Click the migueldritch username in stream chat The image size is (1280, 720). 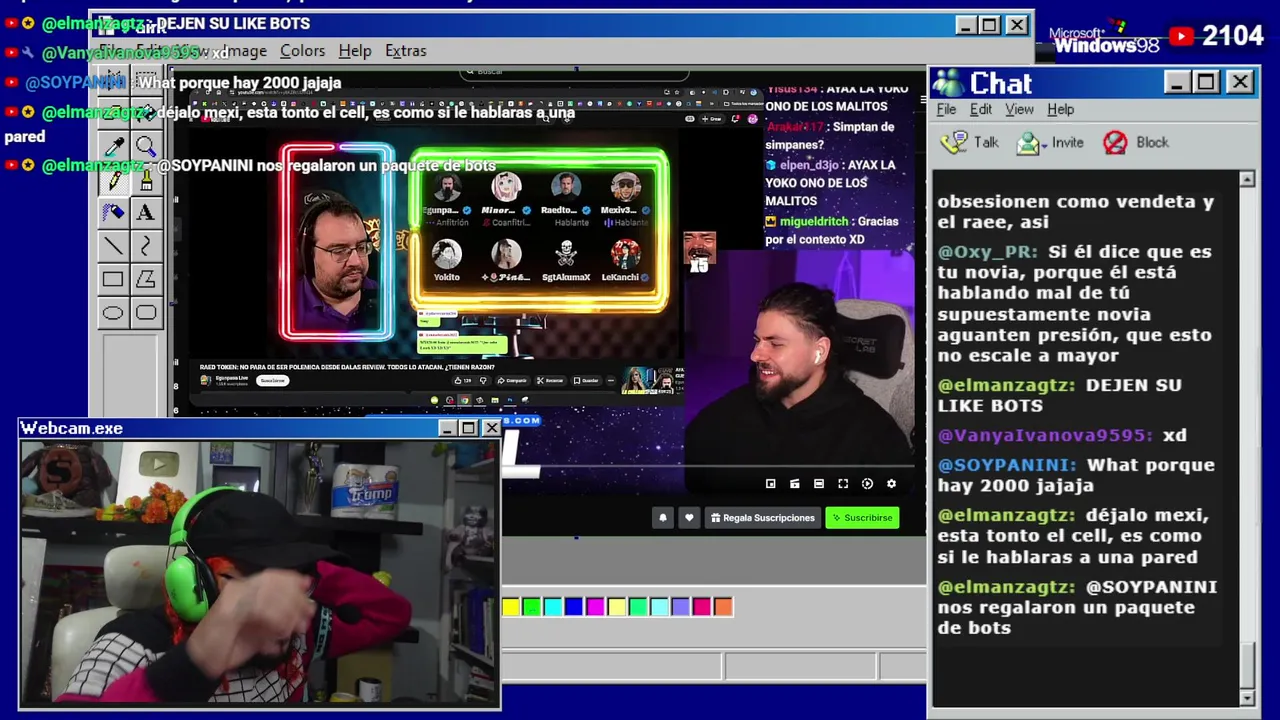click(x=814, y=221)
